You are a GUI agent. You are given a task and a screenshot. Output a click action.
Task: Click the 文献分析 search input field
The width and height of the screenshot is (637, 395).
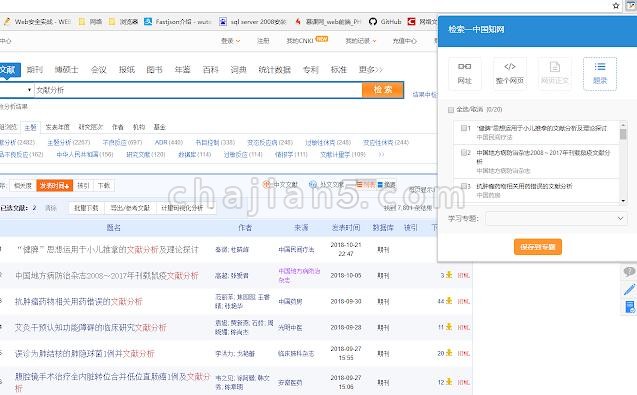[x=198, y=90]
